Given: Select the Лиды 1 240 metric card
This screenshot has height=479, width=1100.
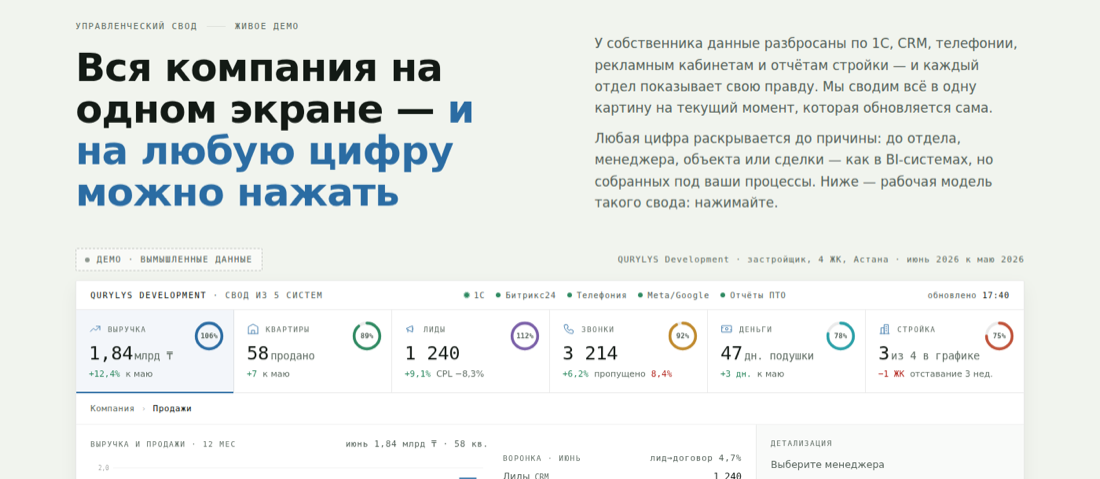Looking at the screenshot, I should point(471,351).
